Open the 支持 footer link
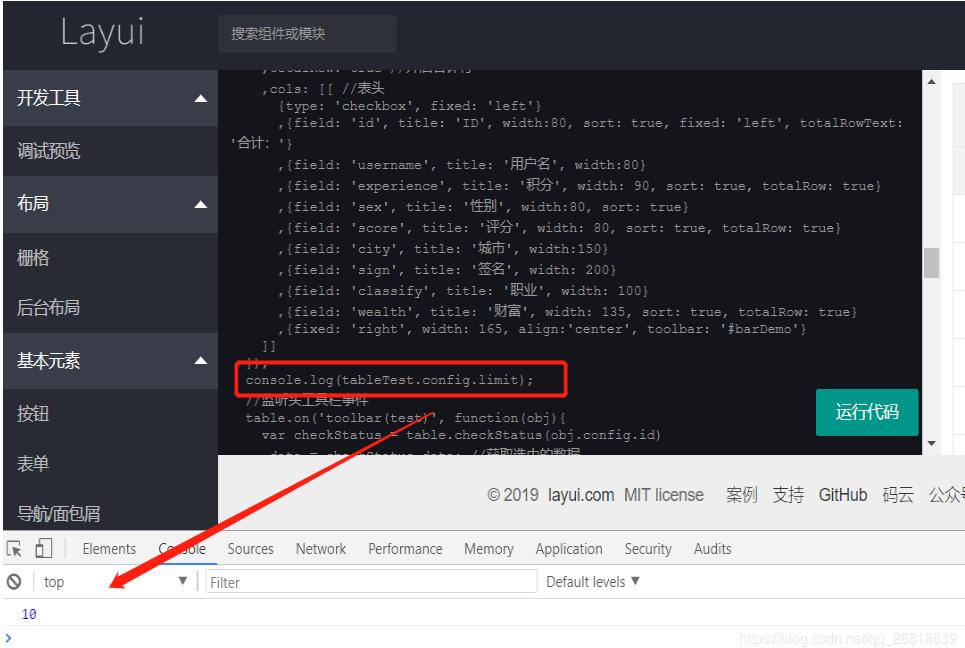The image size is (965, 648). (788, 495)
